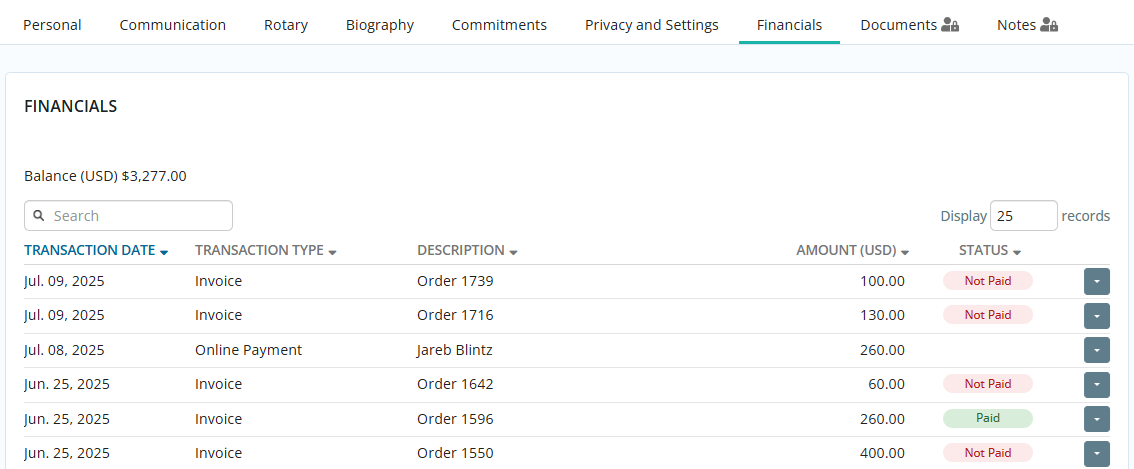
Task: Switch to the Communication tab
Action: tap(173, 25)
